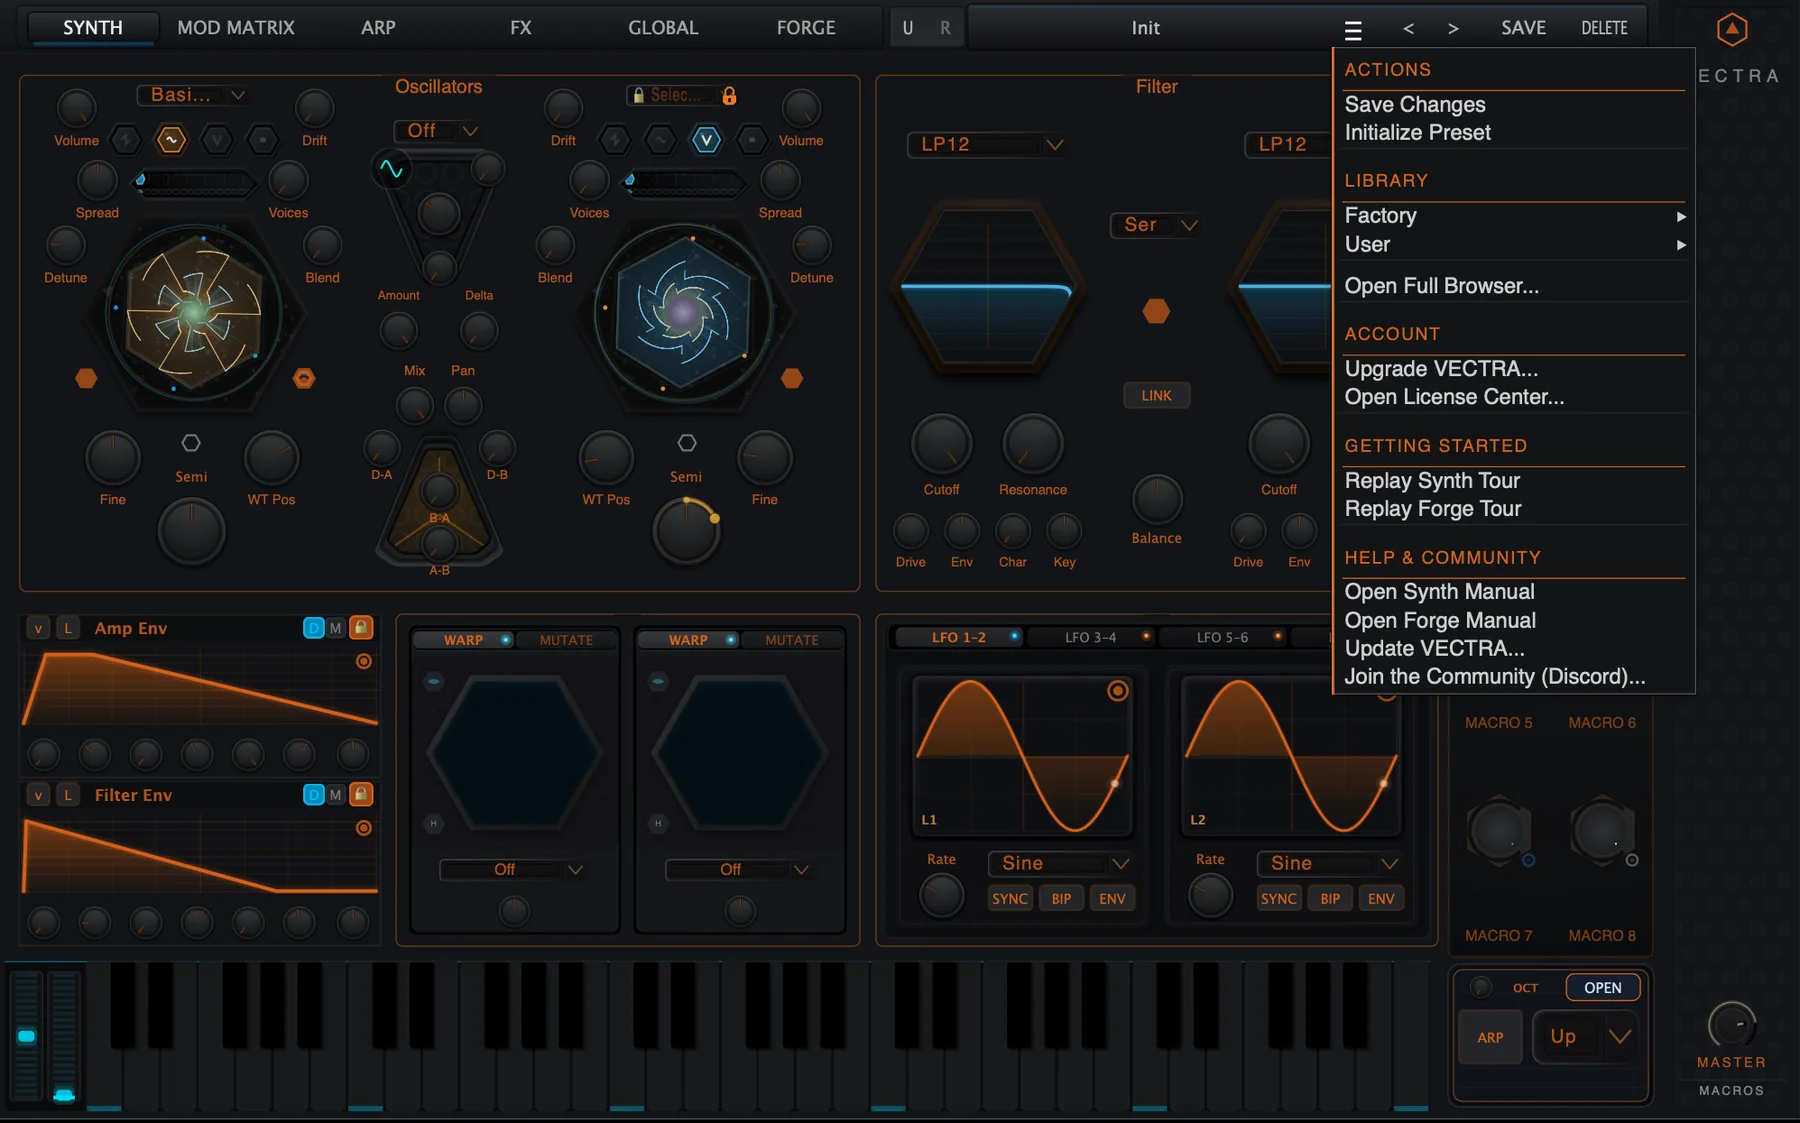Click the V button on Amp Env
This screenshot has height=1123, width=1800.
pos(38,628)
